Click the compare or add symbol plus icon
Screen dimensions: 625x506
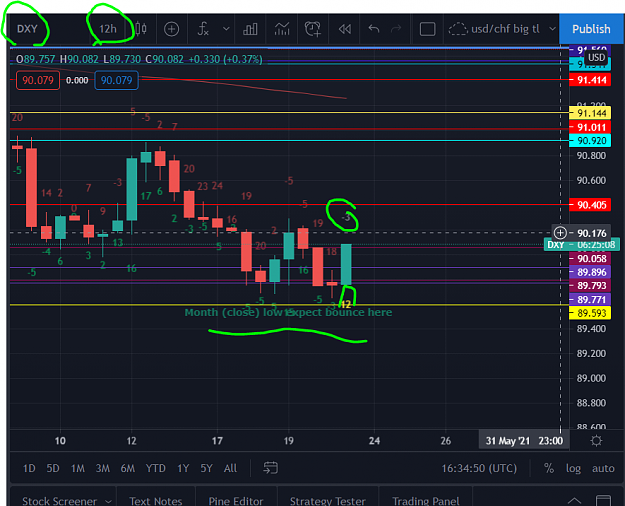tap(171, 29)
